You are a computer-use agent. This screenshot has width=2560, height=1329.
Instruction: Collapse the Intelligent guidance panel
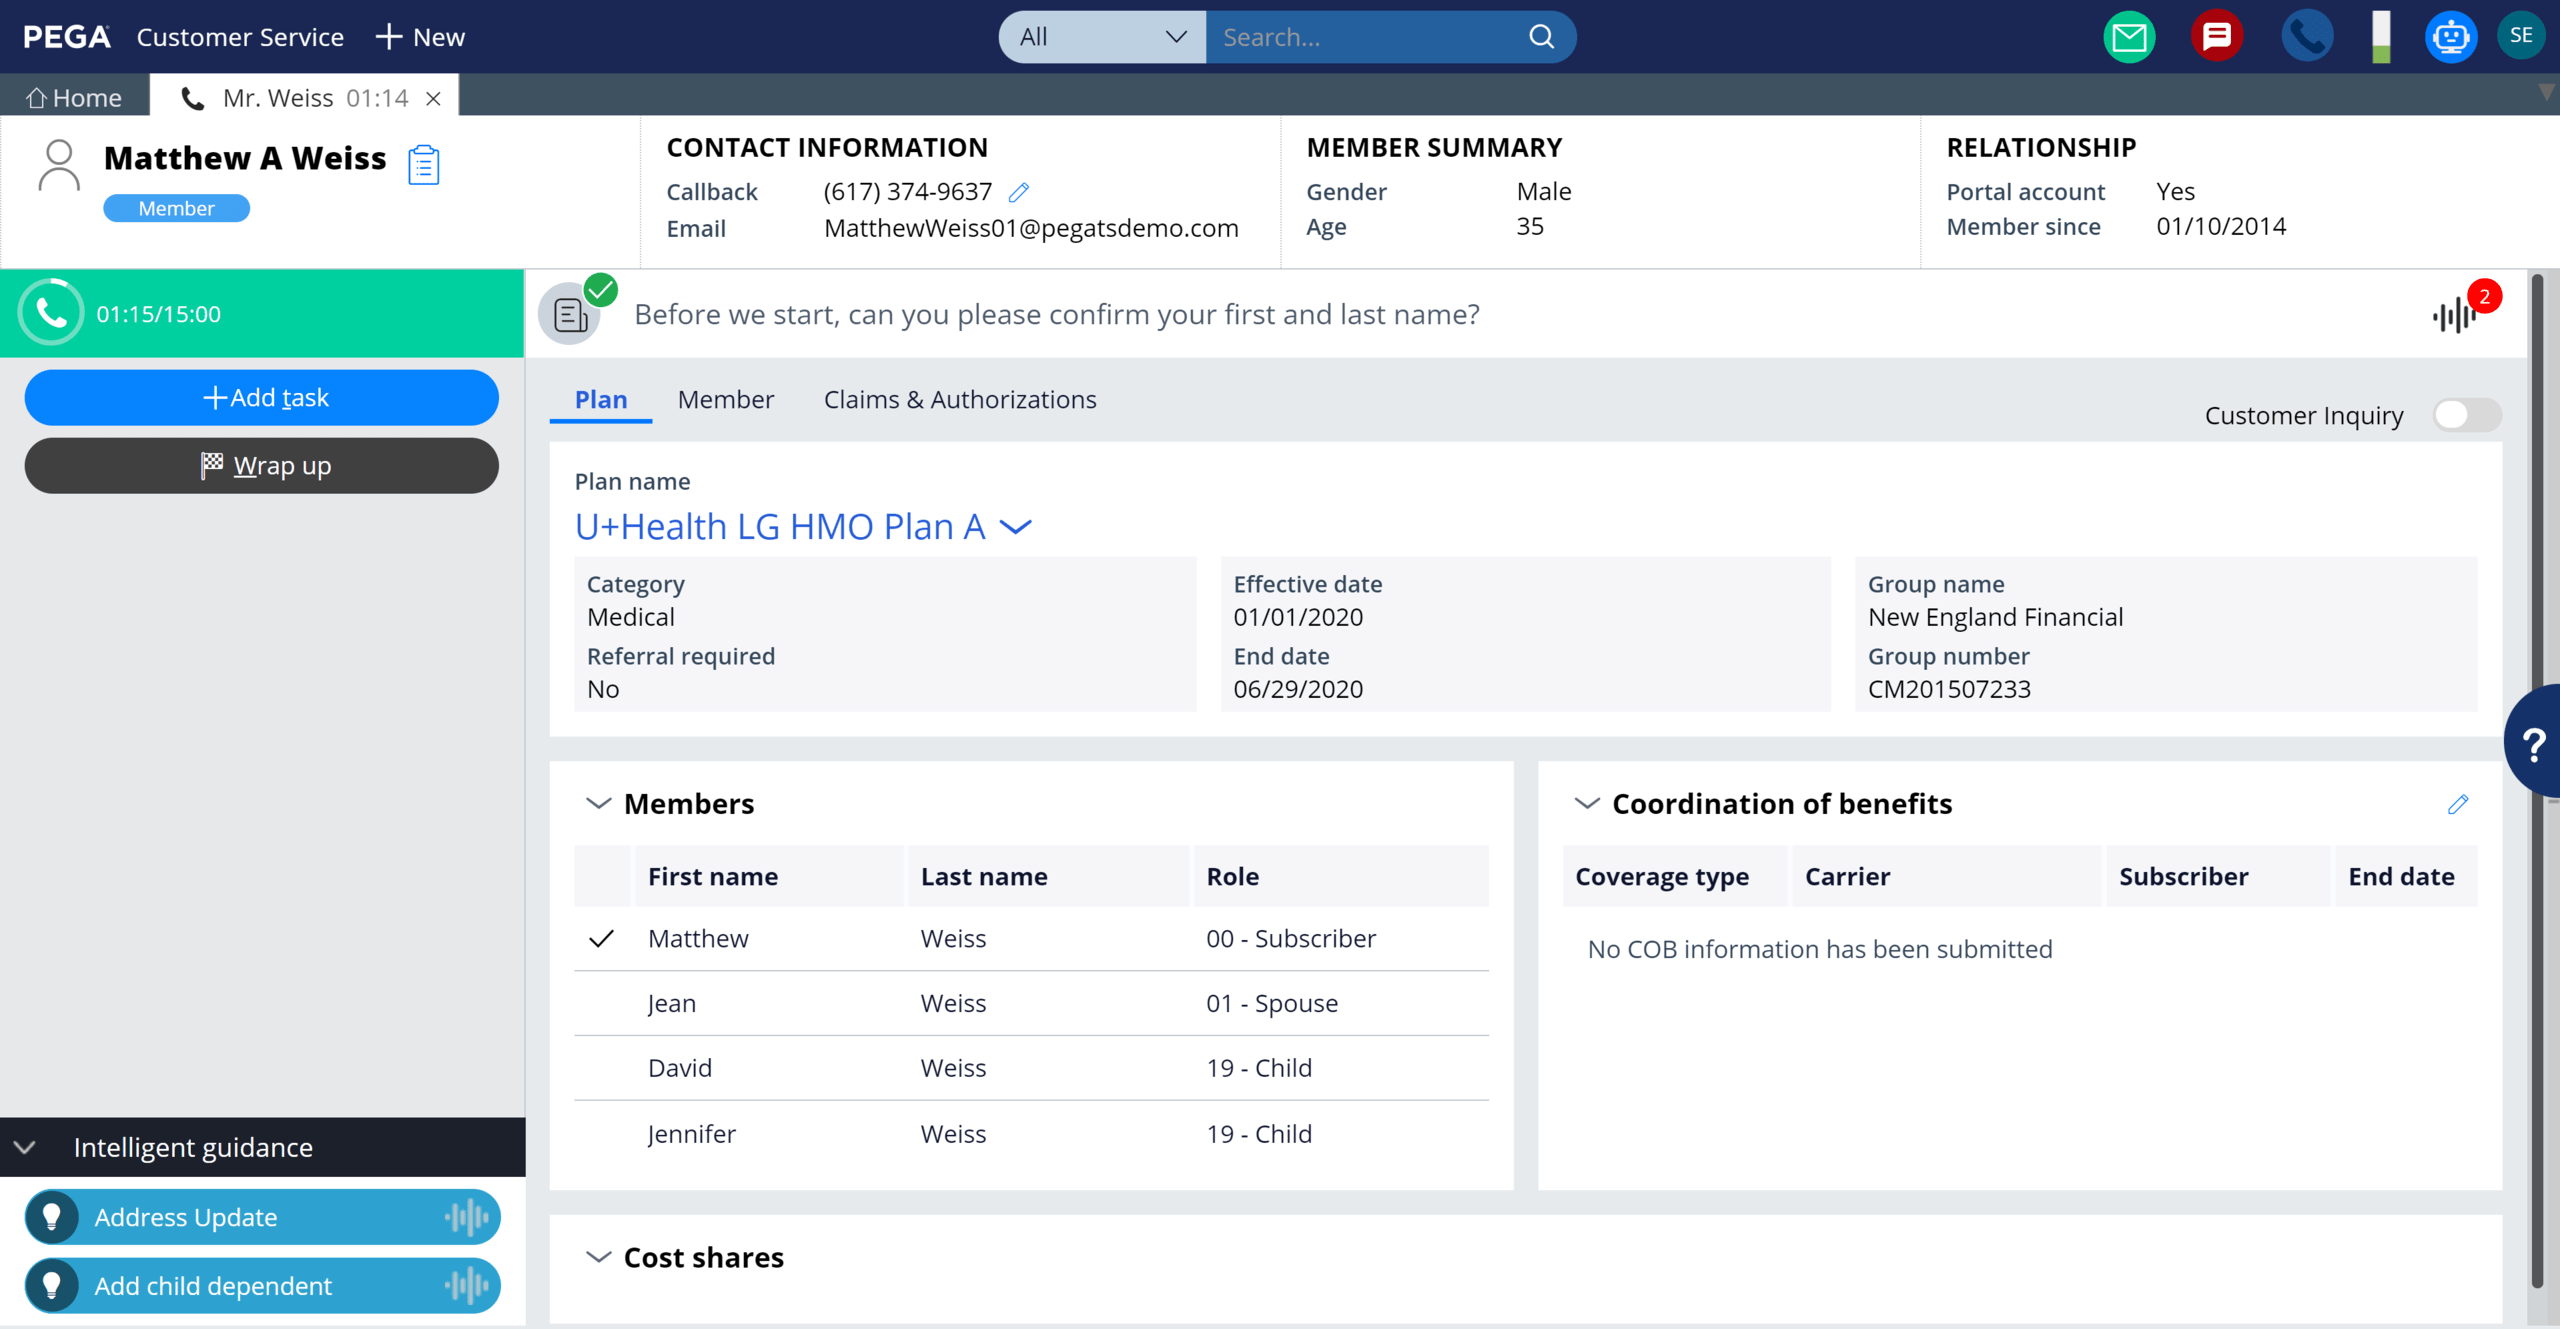[x=25, y=1147]
